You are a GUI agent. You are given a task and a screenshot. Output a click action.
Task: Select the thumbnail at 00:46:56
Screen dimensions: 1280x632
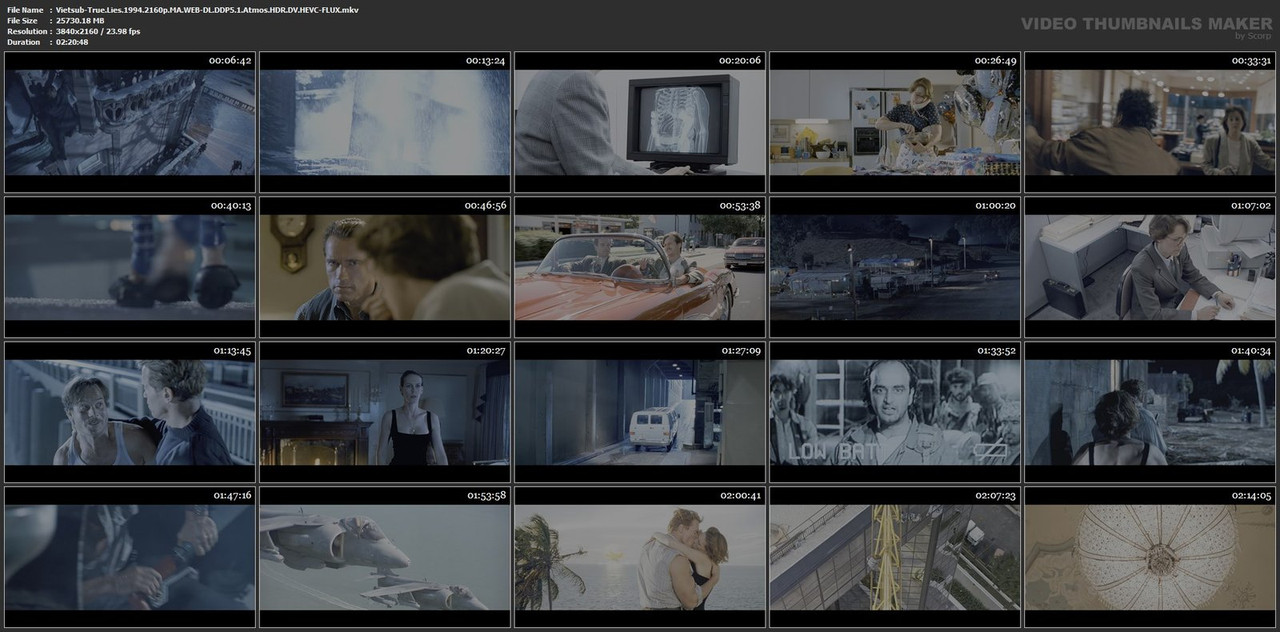(x=385, y=267)
